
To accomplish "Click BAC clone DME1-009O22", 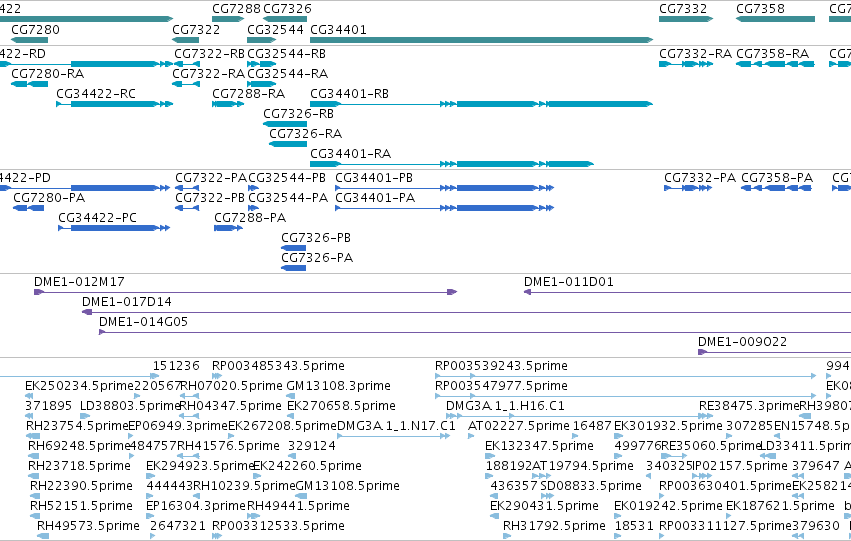I will (x=774, y=352).
